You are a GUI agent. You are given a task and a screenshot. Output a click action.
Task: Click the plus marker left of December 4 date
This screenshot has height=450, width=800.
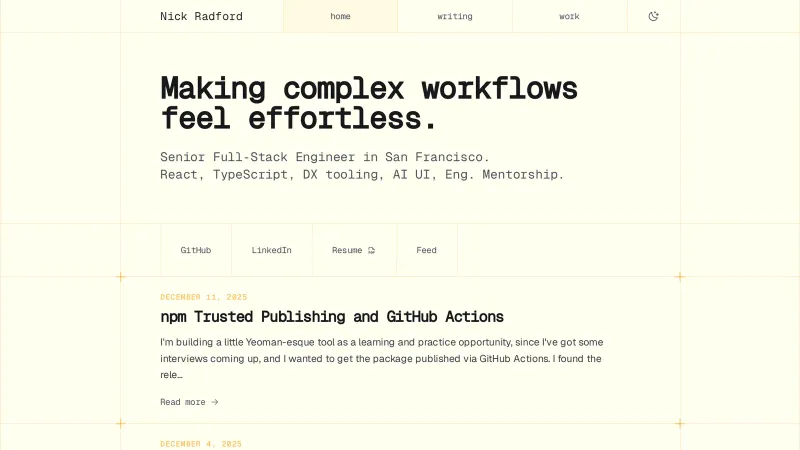coord(121,424)
